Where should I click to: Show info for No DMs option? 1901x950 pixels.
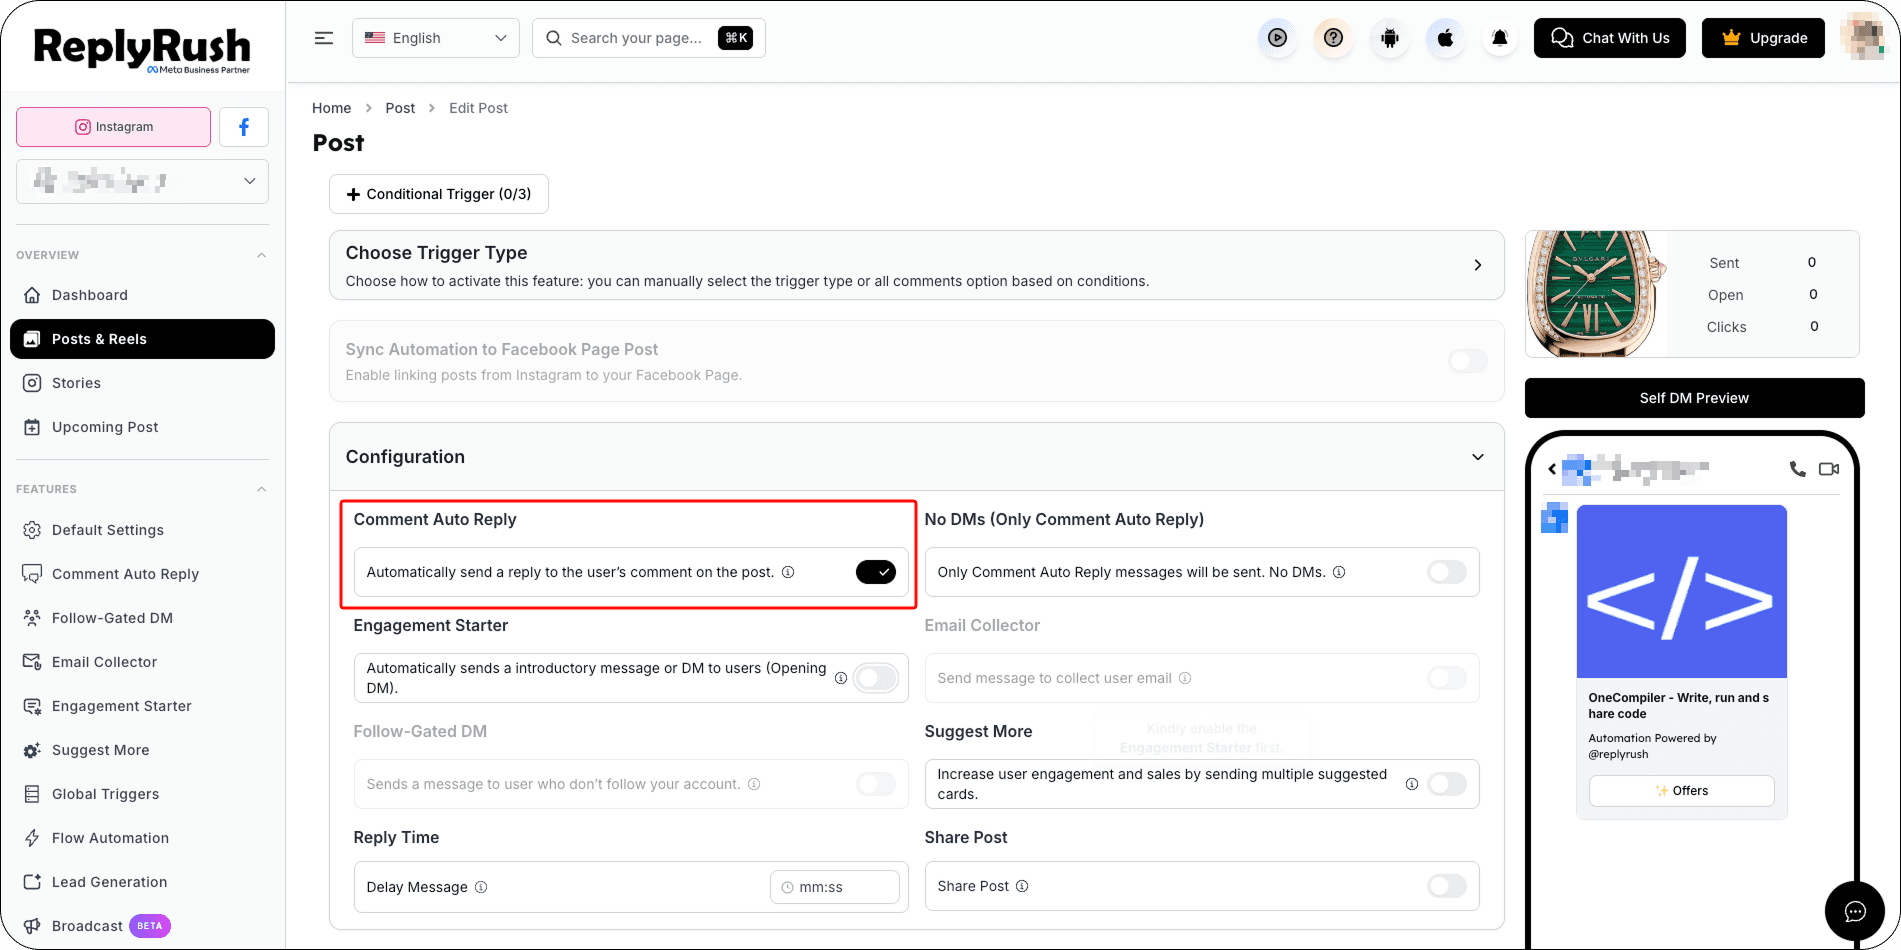(1339, 572)
